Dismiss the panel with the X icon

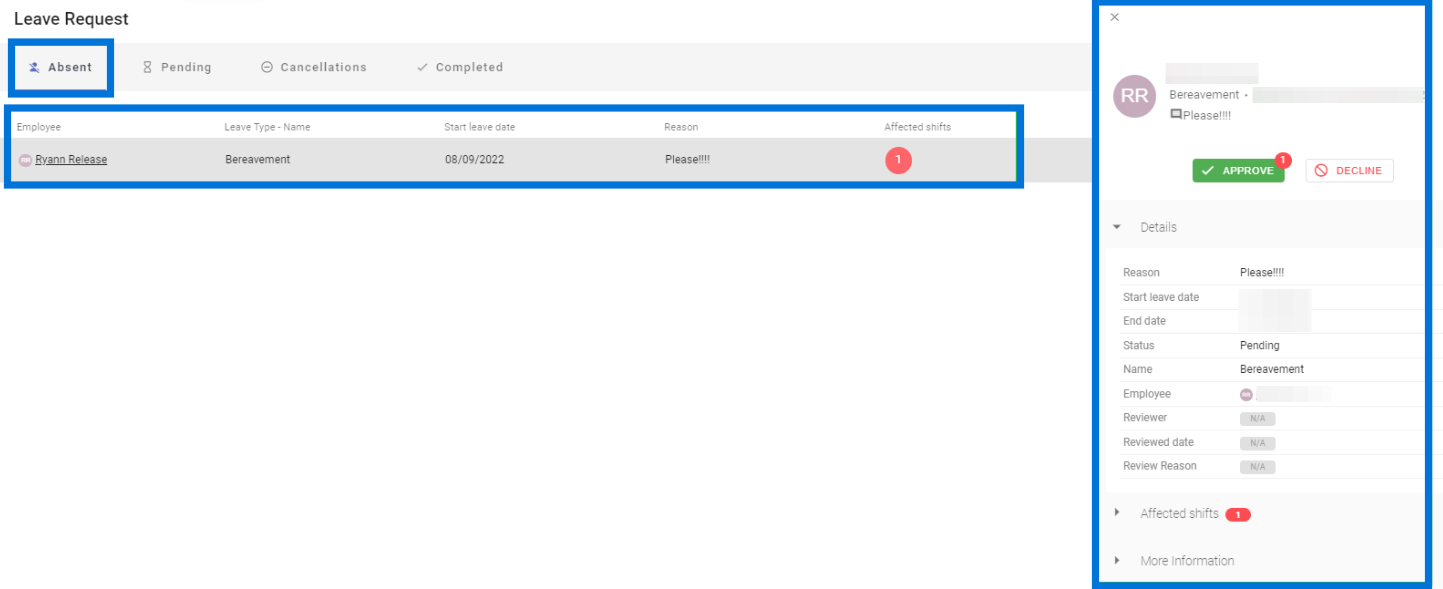1114,17
